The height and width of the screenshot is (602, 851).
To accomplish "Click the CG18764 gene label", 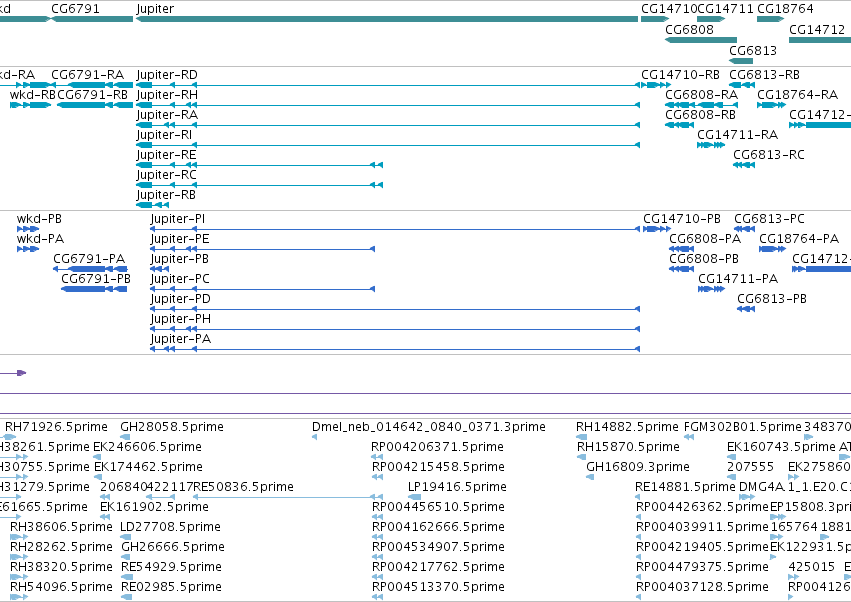I will 785,9.
